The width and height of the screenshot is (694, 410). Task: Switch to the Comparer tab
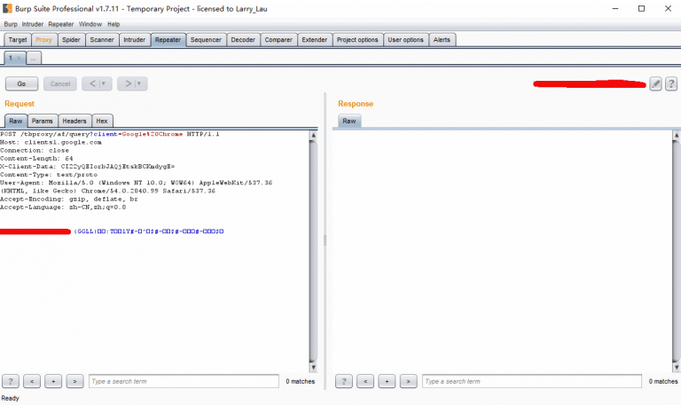point(278,40)
